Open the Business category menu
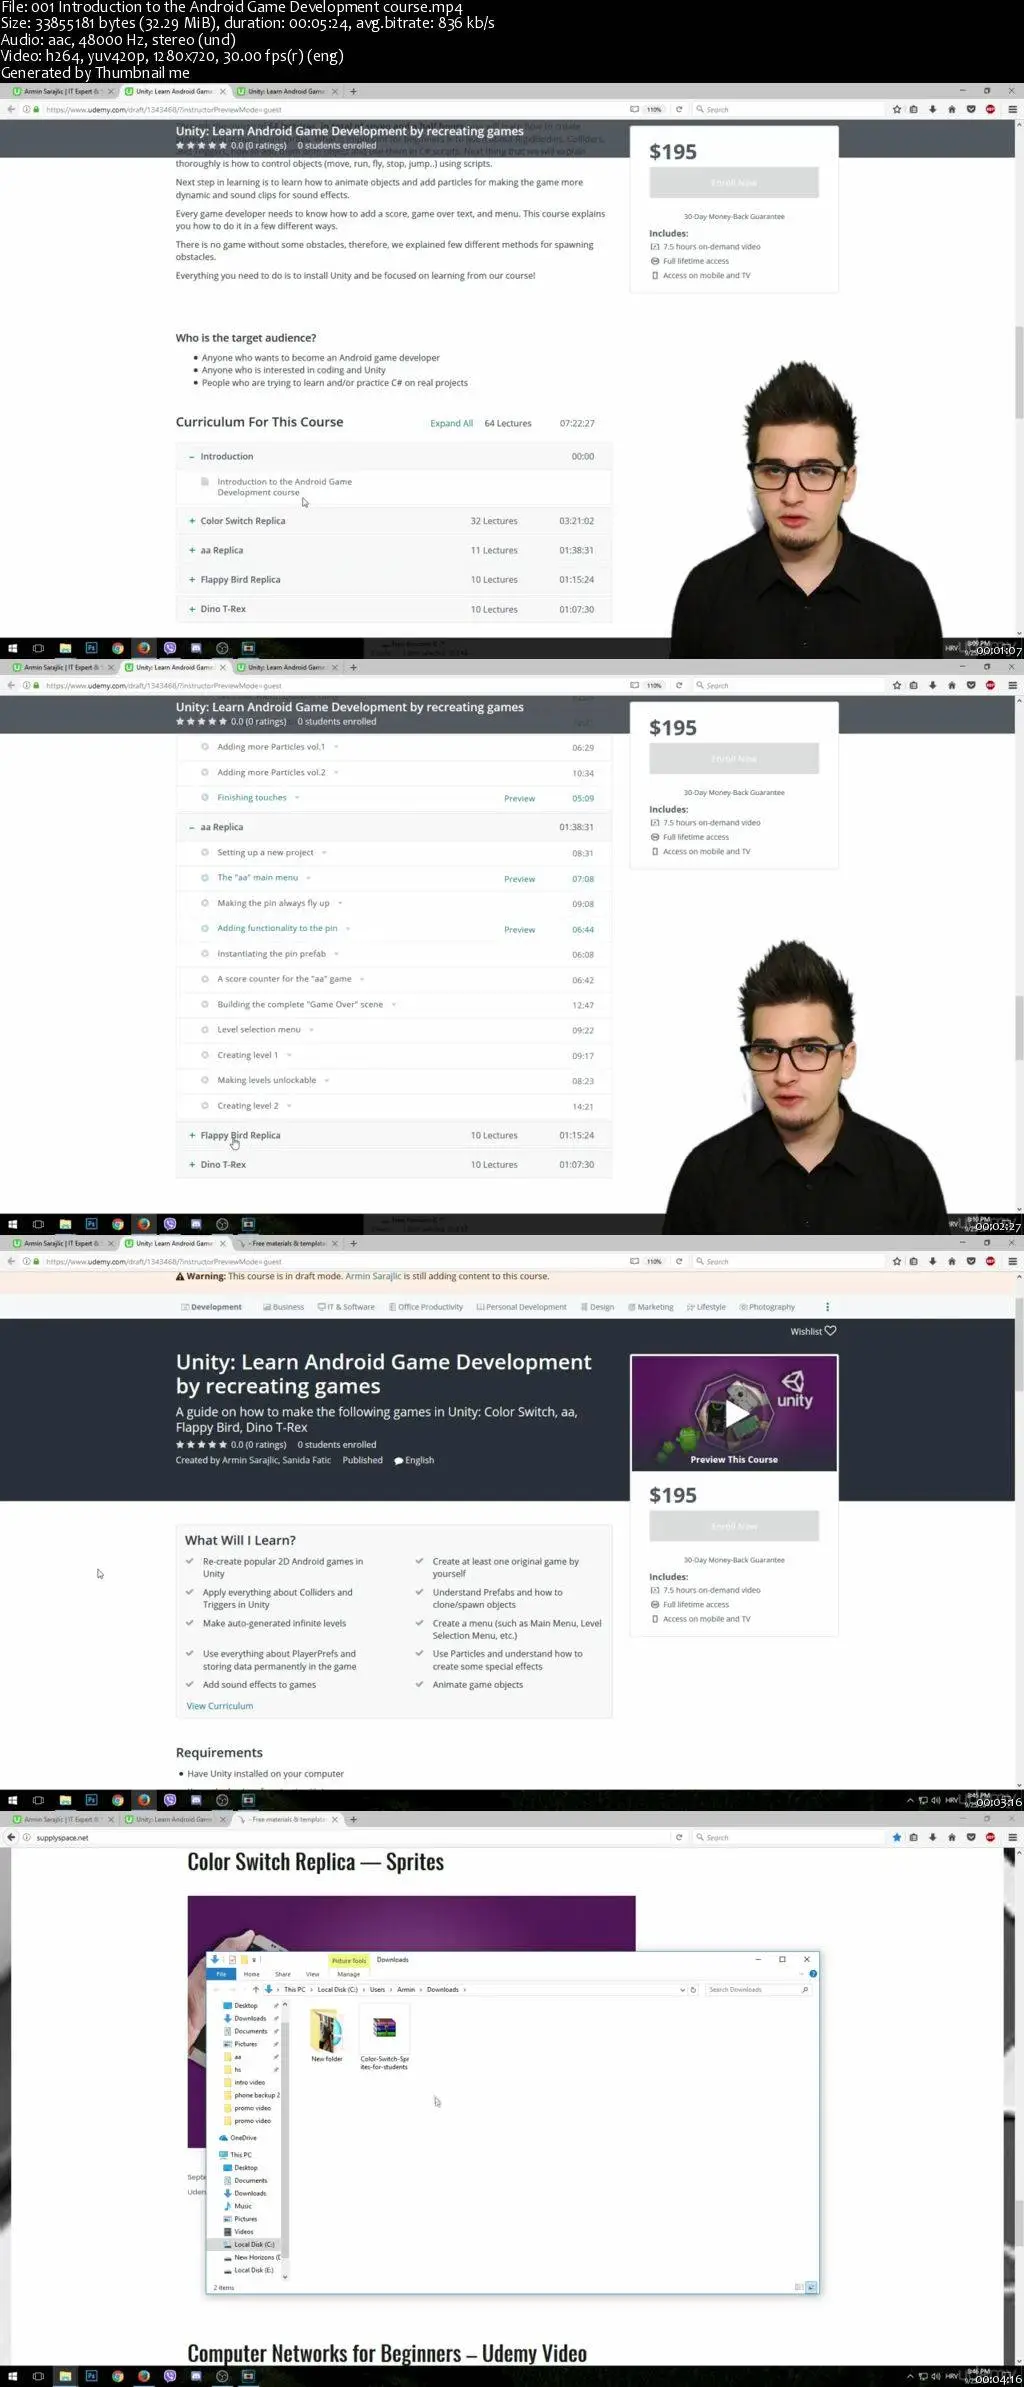1024x2387 pixels. click(x=283, y=1307)
